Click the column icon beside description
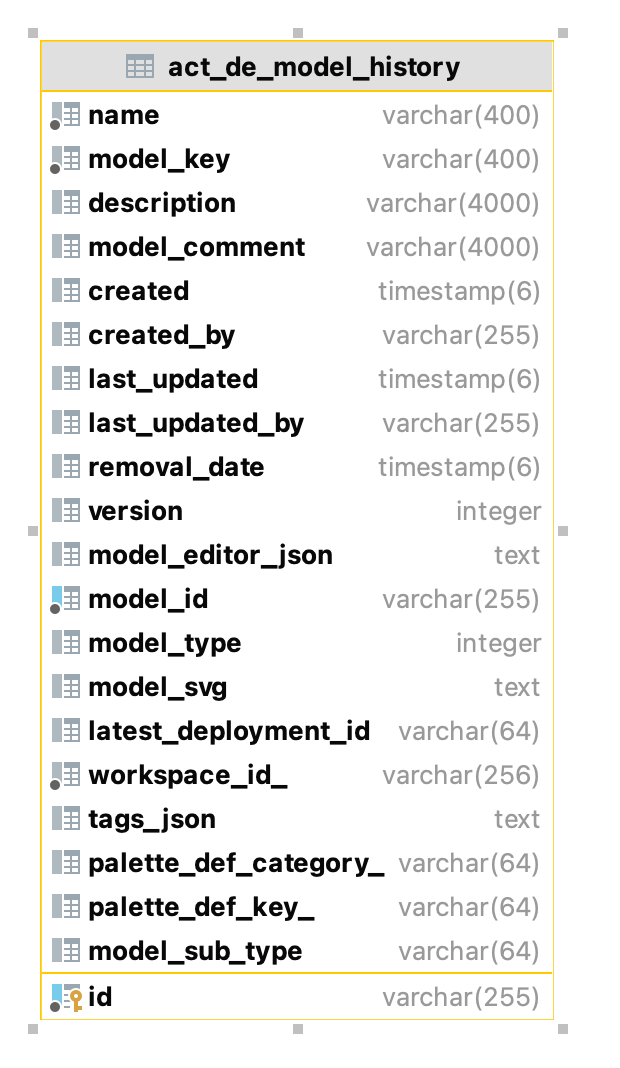 [66, 204]
